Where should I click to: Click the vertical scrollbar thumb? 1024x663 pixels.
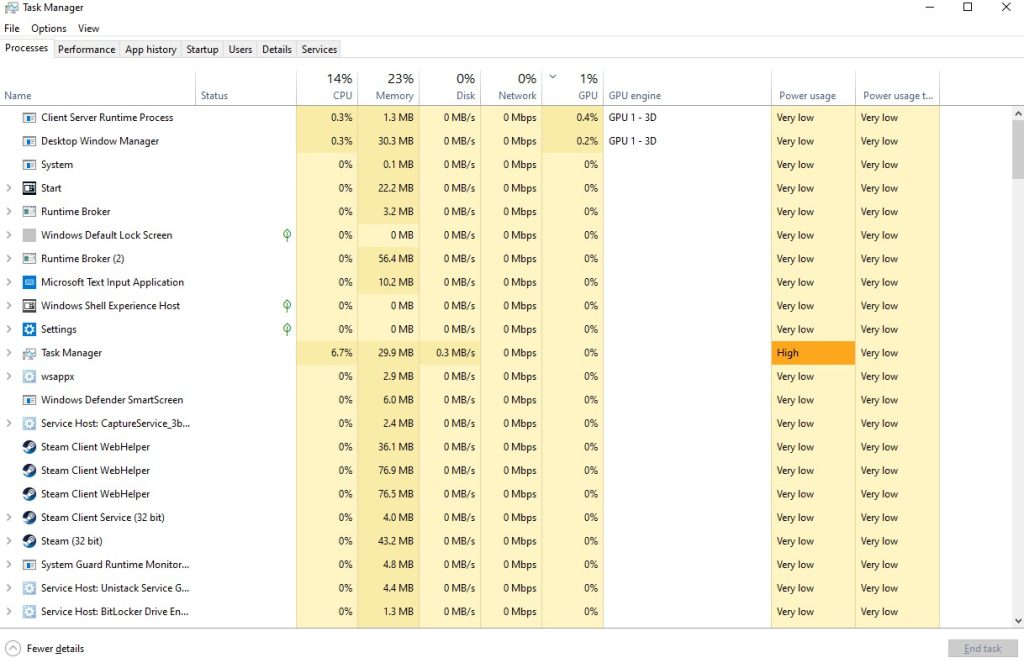coord(1018,150)
